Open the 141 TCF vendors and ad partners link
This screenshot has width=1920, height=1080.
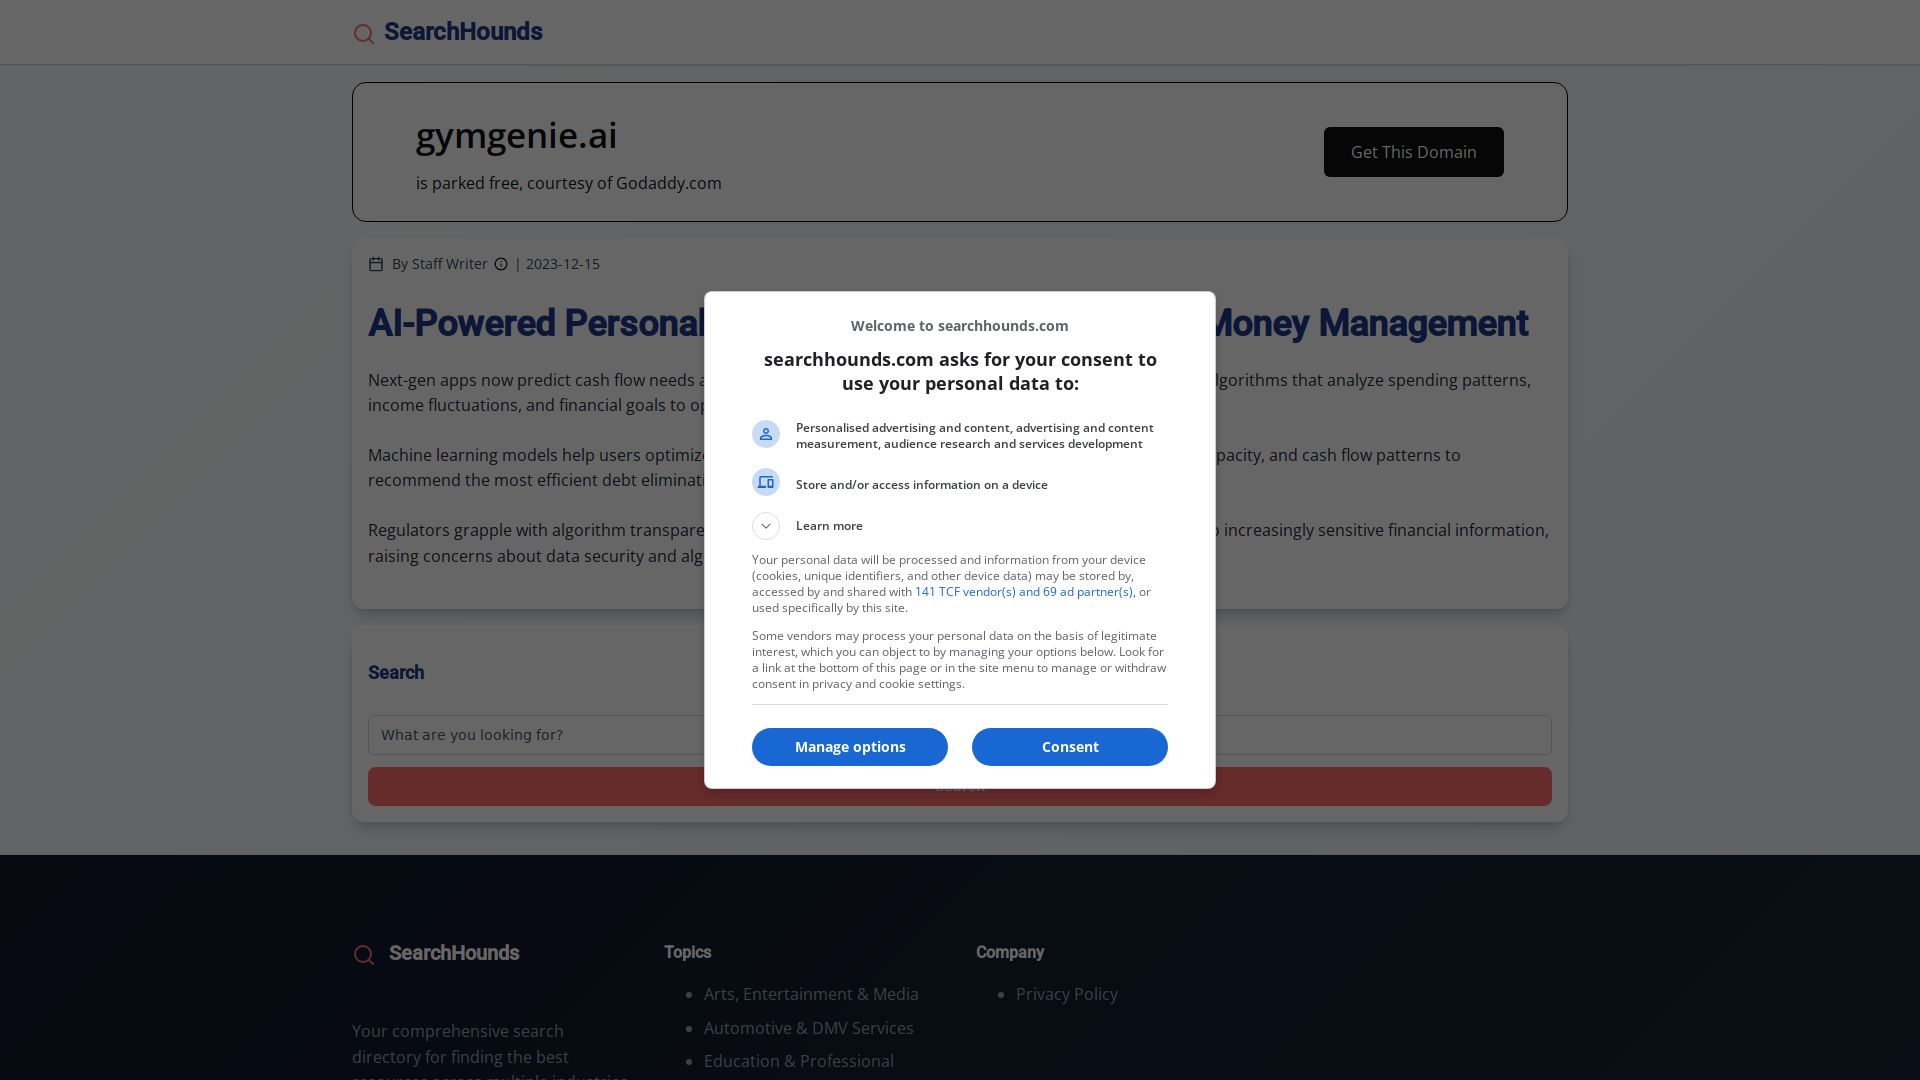click(1024, 592)
